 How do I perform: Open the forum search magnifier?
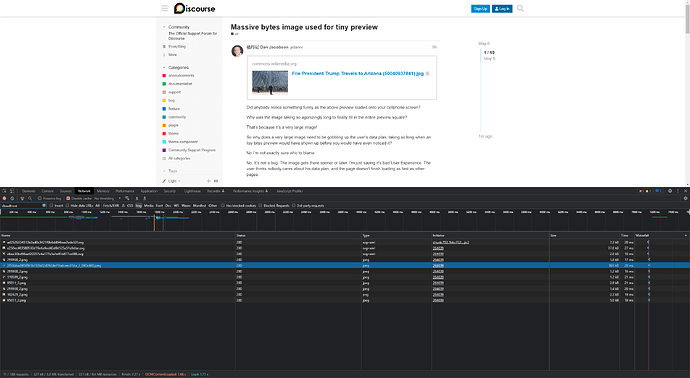520,8
